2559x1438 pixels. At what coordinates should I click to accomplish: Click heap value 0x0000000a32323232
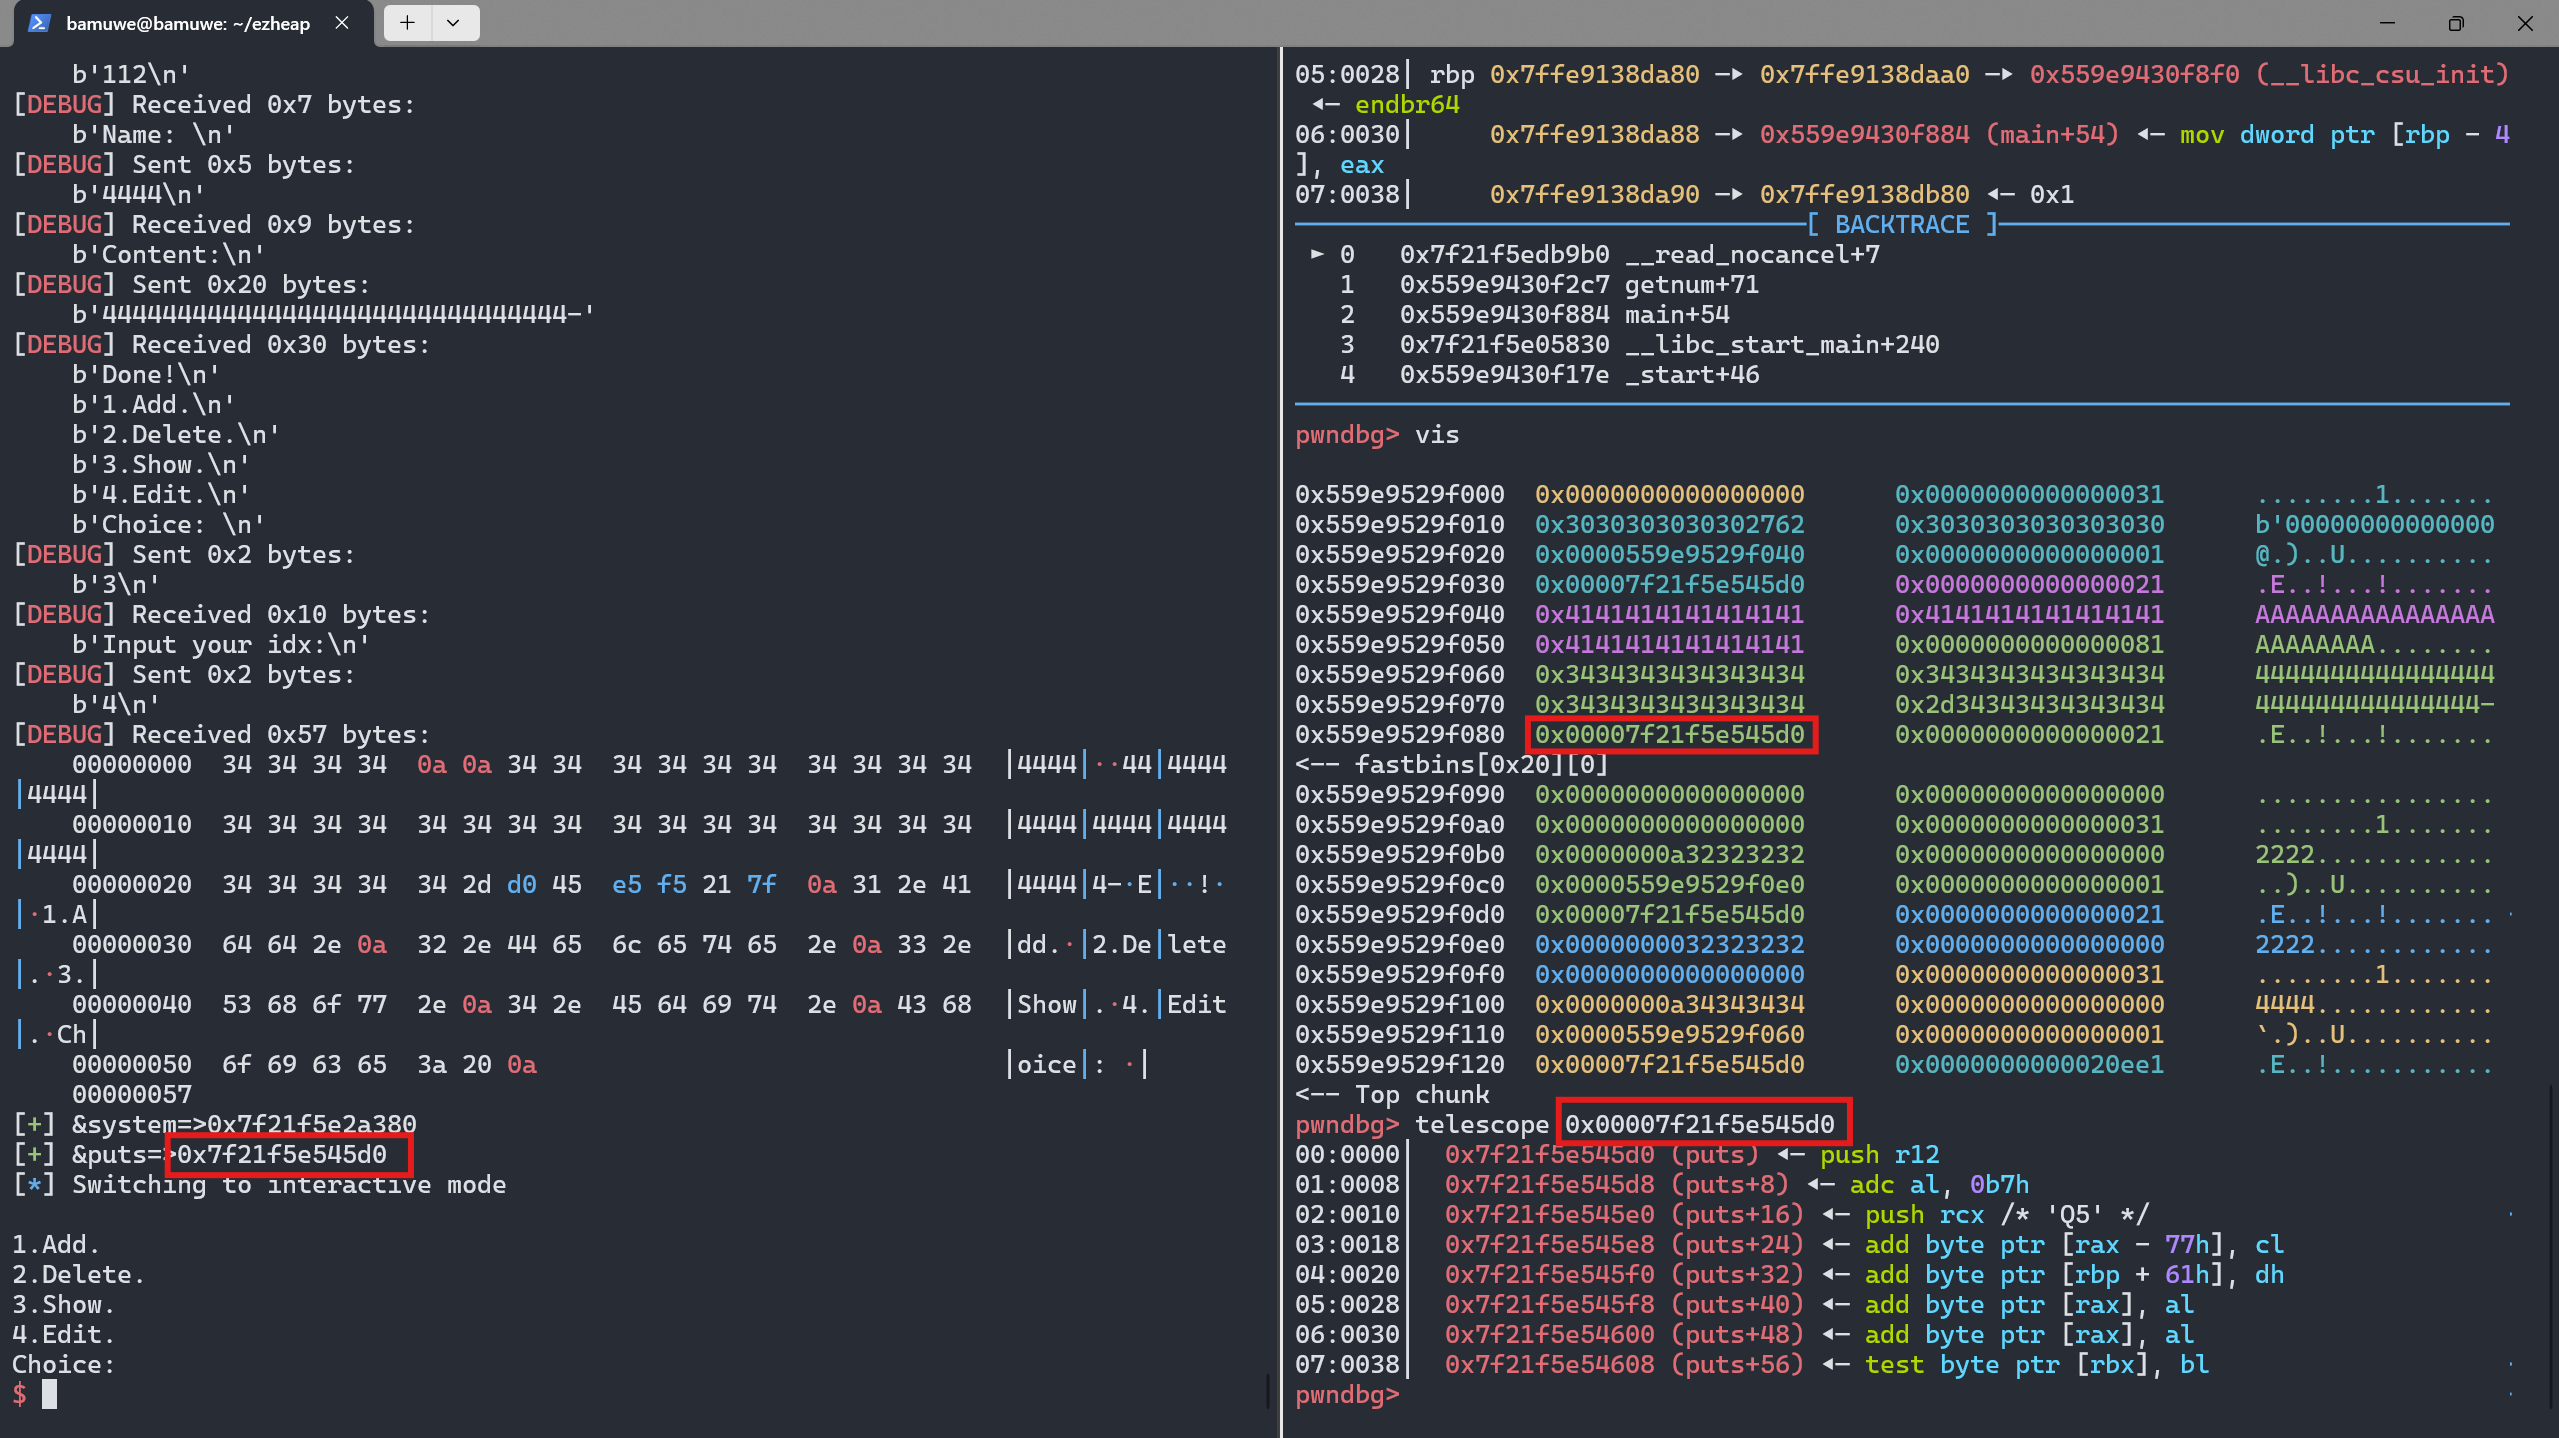click(x=1670, y=854)
